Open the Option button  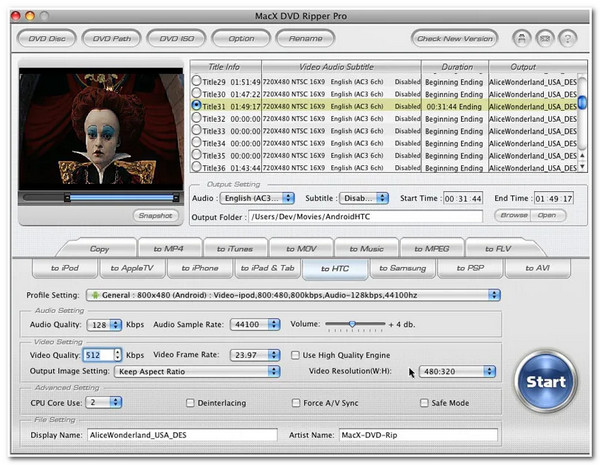pos(241,39)
